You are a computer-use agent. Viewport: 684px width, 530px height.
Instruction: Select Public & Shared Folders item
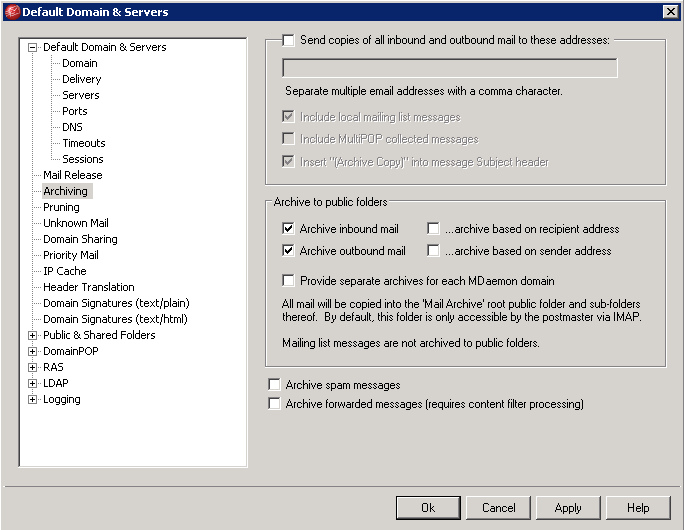tap(99, 335)
